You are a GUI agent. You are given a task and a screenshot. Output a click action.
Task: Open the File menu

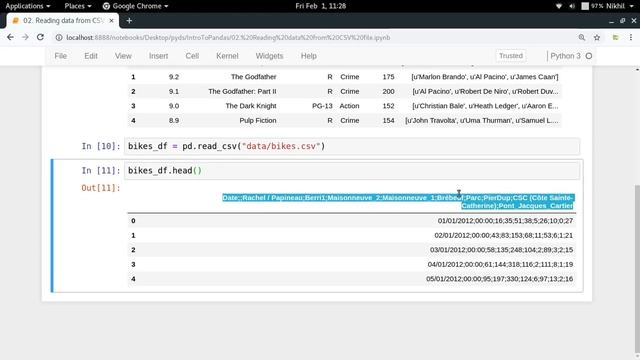[x=60, y=56]
